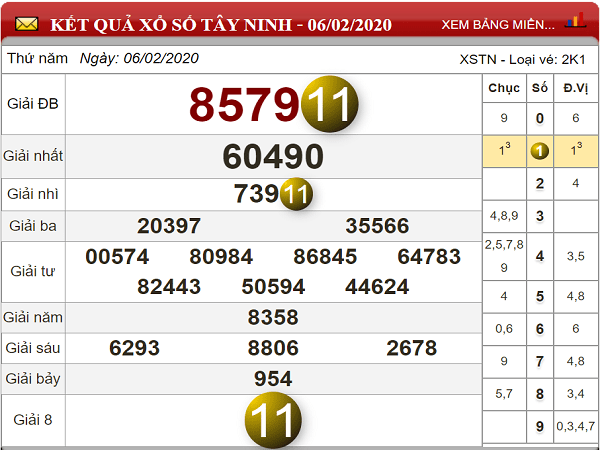This screenshot has height=450, width=600.
Task: Click the golden 1 ball in Số column
Action: pyautogui.click(x=540, y=151)
